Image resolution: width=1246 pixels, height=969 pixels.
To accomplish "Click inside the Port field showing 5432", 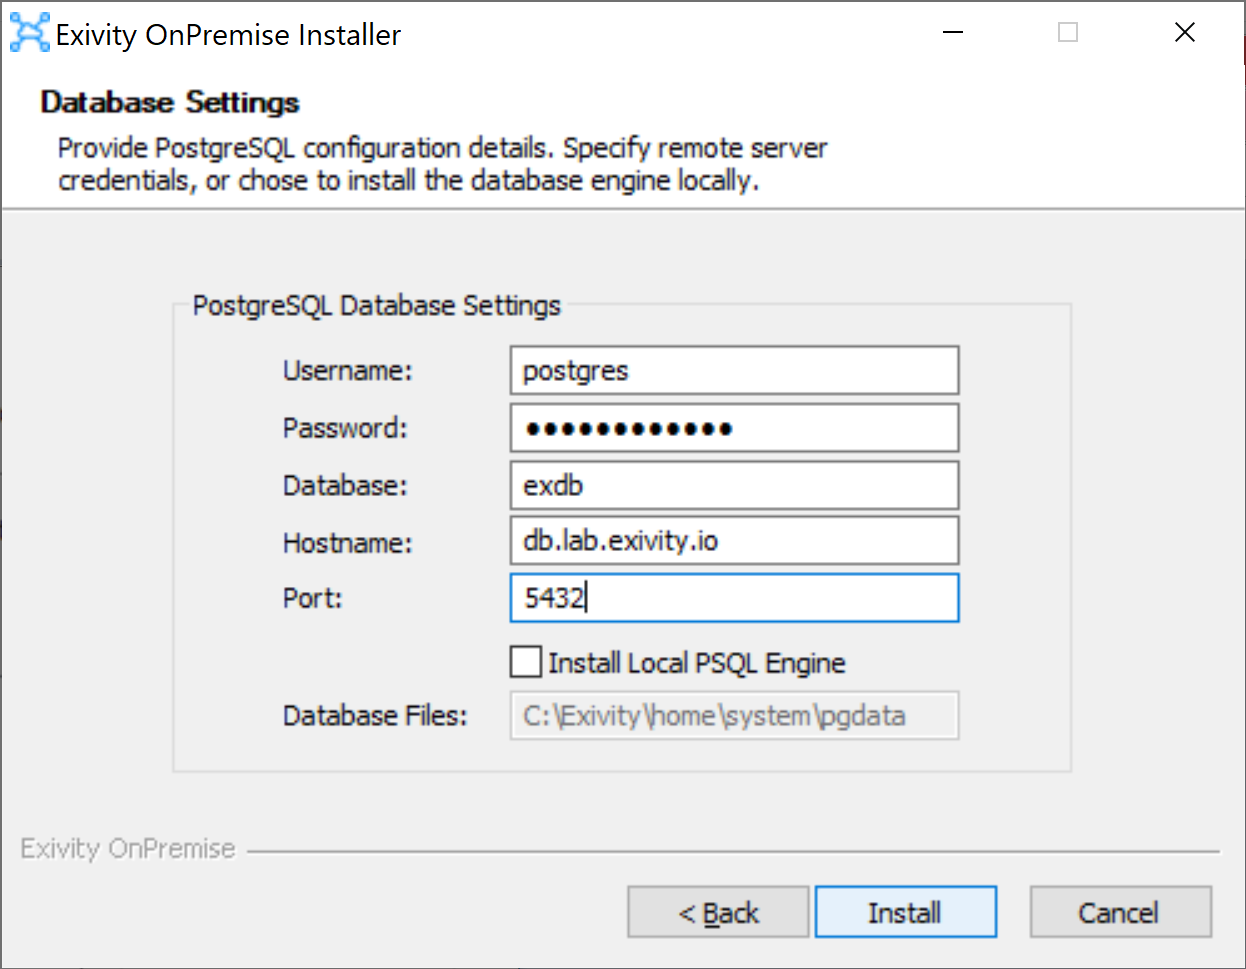I will click(x=734, y=598).
